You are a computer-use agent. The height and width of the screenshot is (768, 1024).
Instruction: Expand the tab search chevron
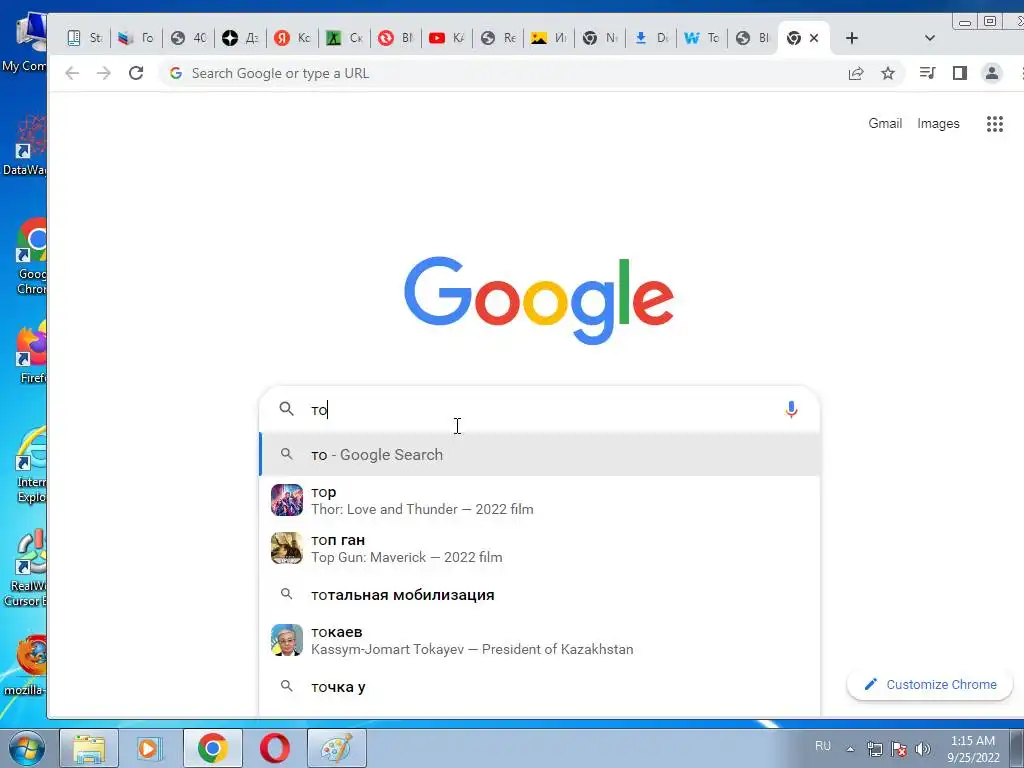point(929,38)
